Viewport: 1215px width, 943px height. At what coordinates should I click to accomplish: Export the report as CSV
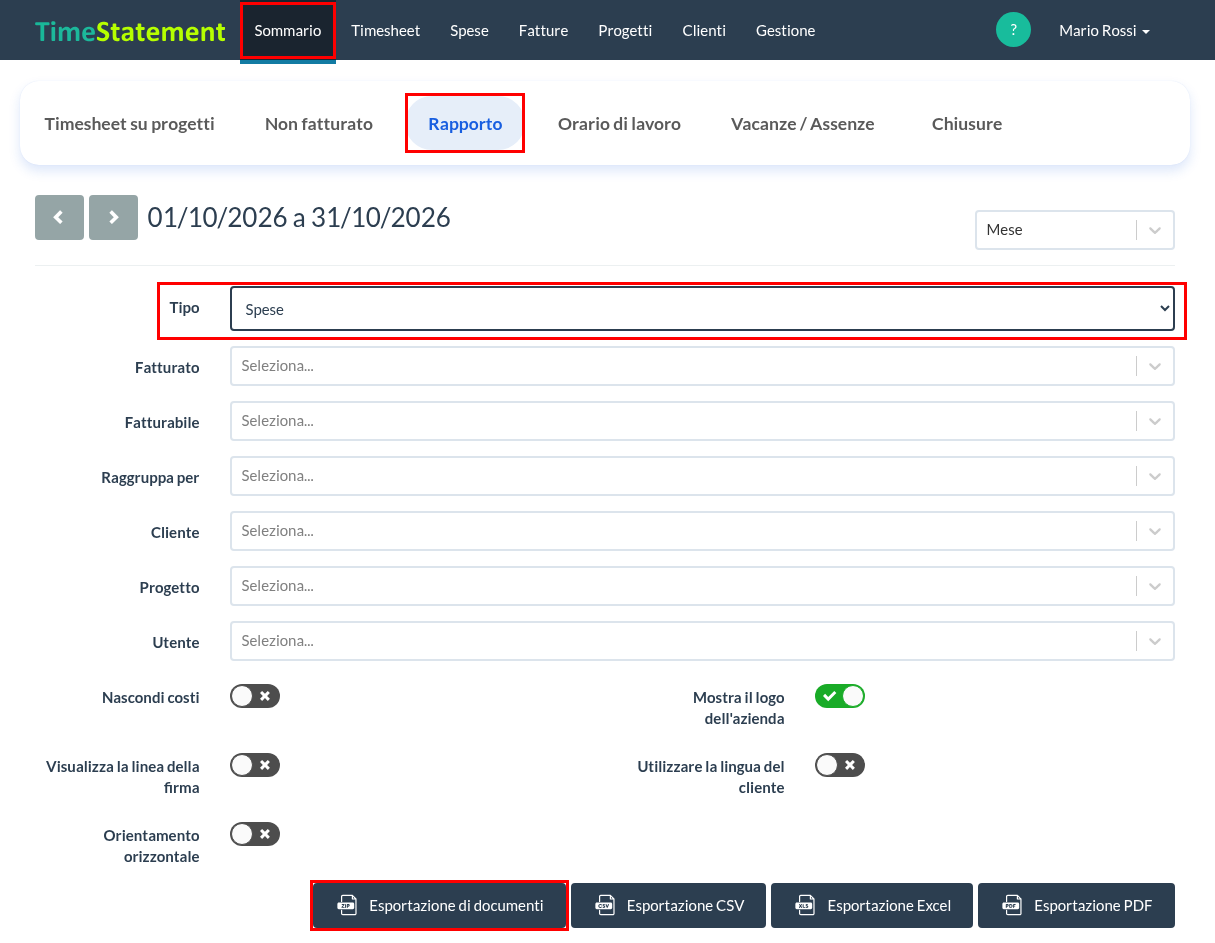pos(669,906)
